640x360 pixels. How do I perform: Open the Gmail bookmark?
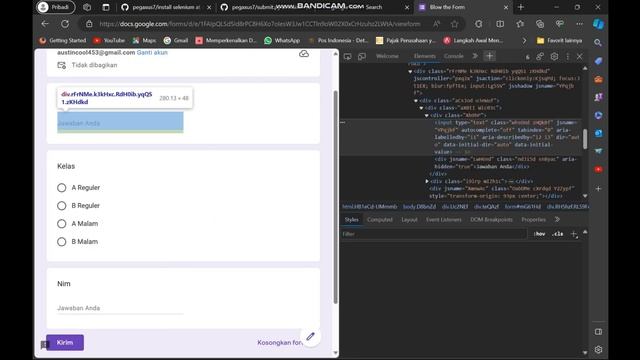pyautogui.click(x=176, y=40)
